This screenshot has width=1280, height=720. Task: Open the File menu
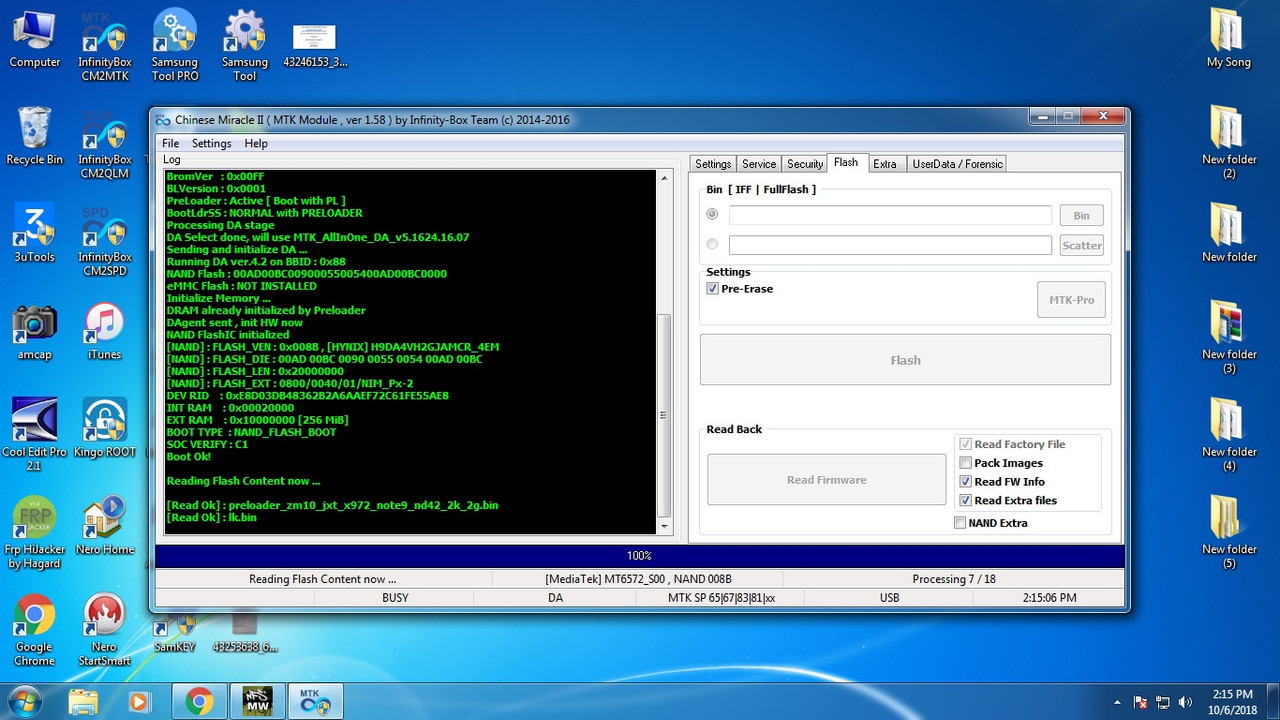pyautogui.click(x=171, y=144)
